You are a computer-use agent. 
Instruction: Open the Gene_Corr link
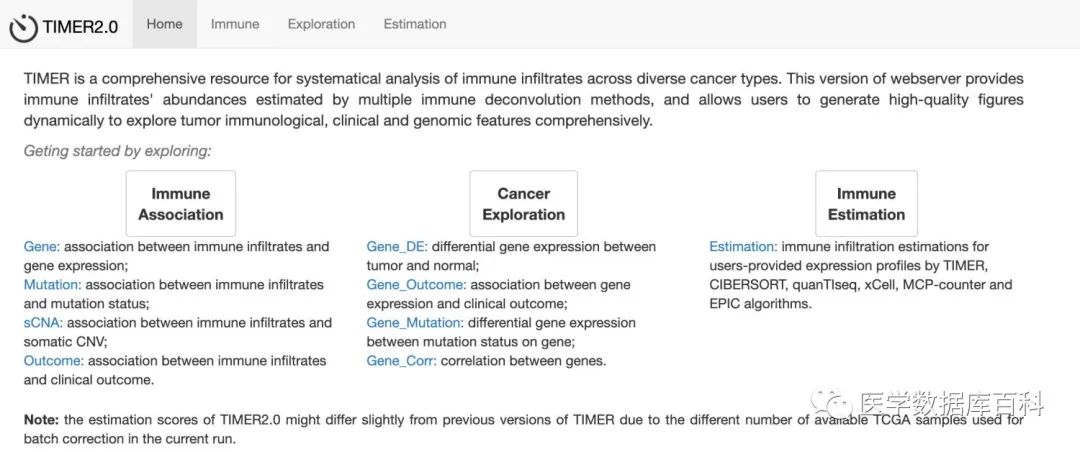pos(401,360)
